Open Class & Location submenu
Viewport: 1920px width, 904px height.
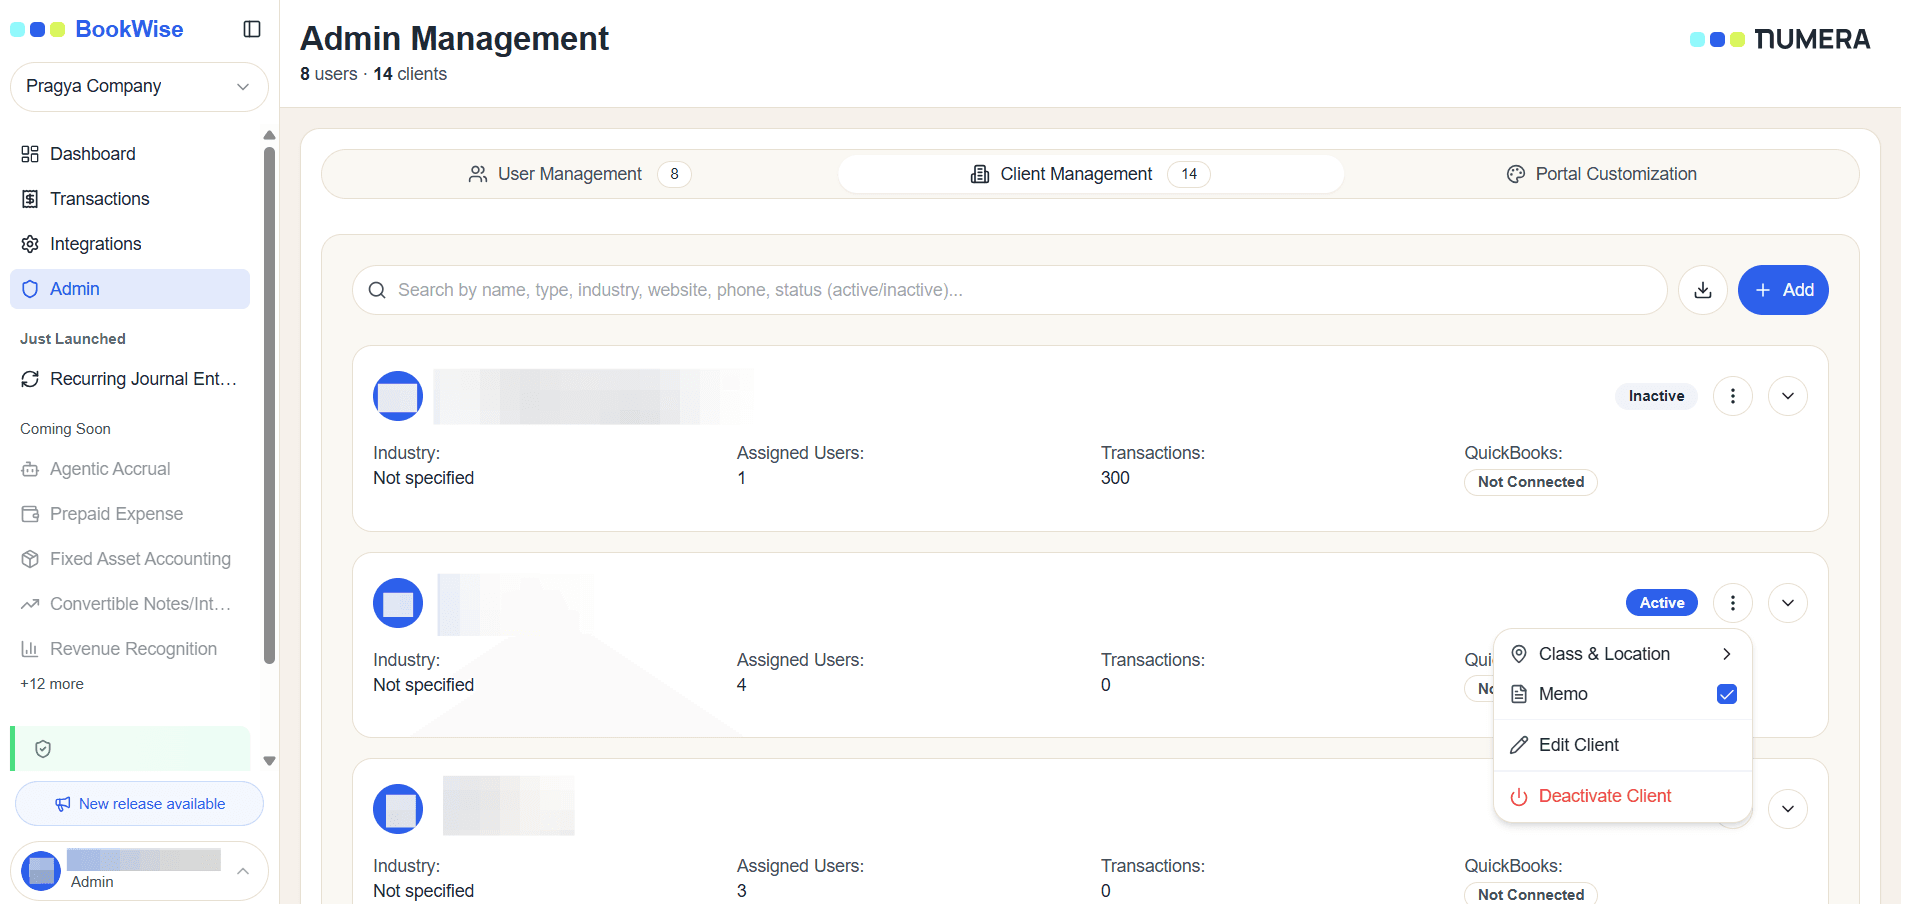[1623, 654]
